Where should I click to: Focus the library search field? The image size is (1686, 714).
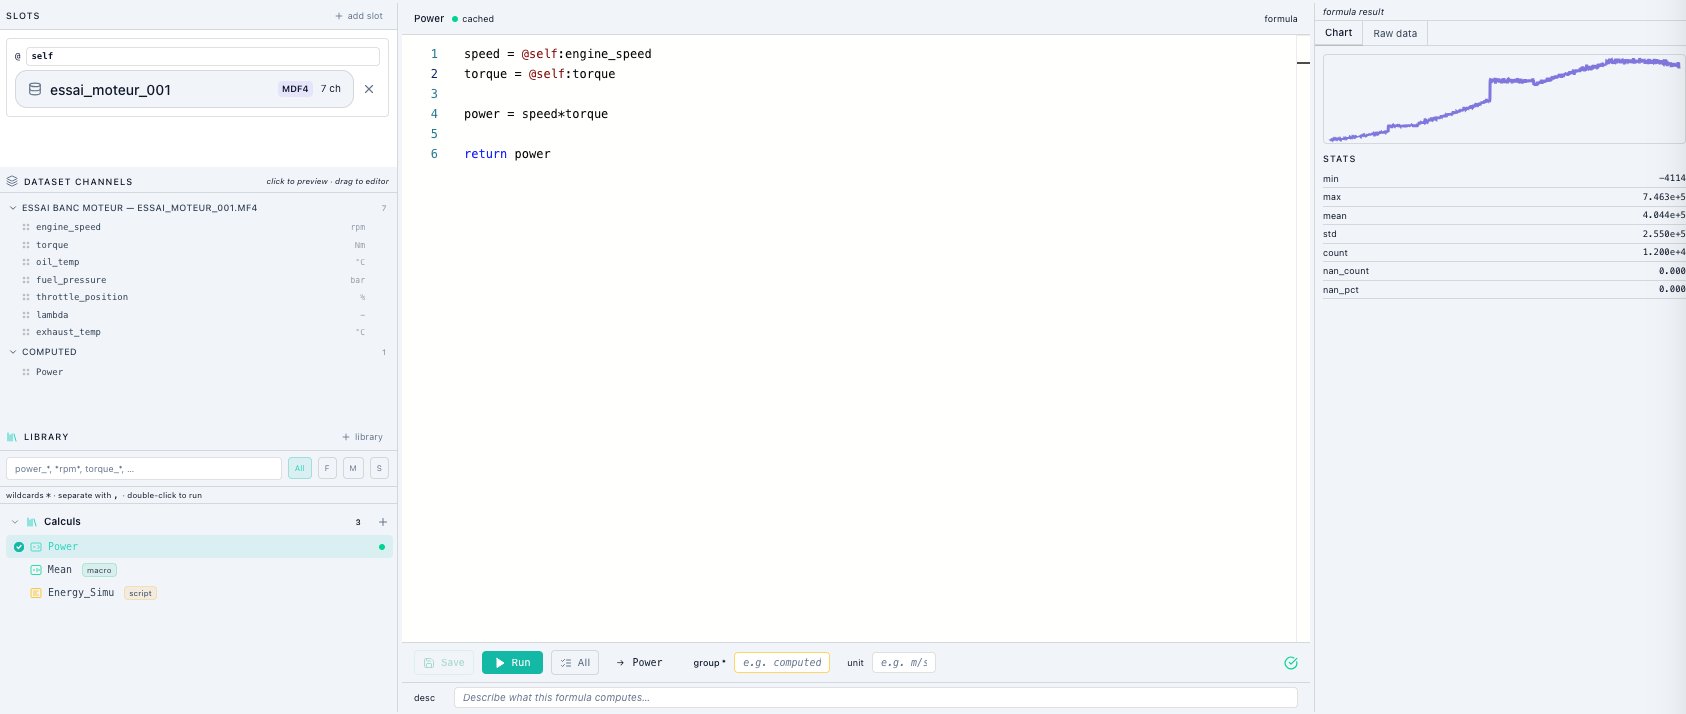point(144,468)
